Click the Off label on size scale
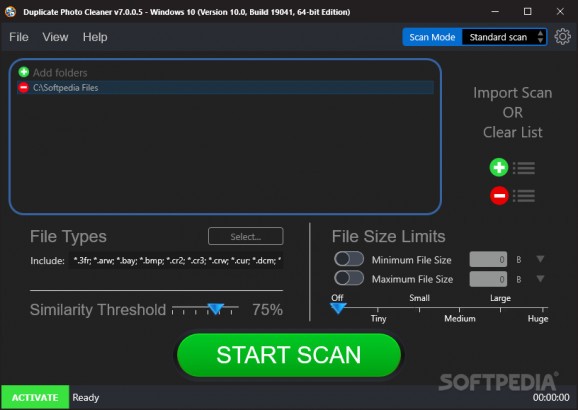 pyautogui.click(x=337, y=298)
